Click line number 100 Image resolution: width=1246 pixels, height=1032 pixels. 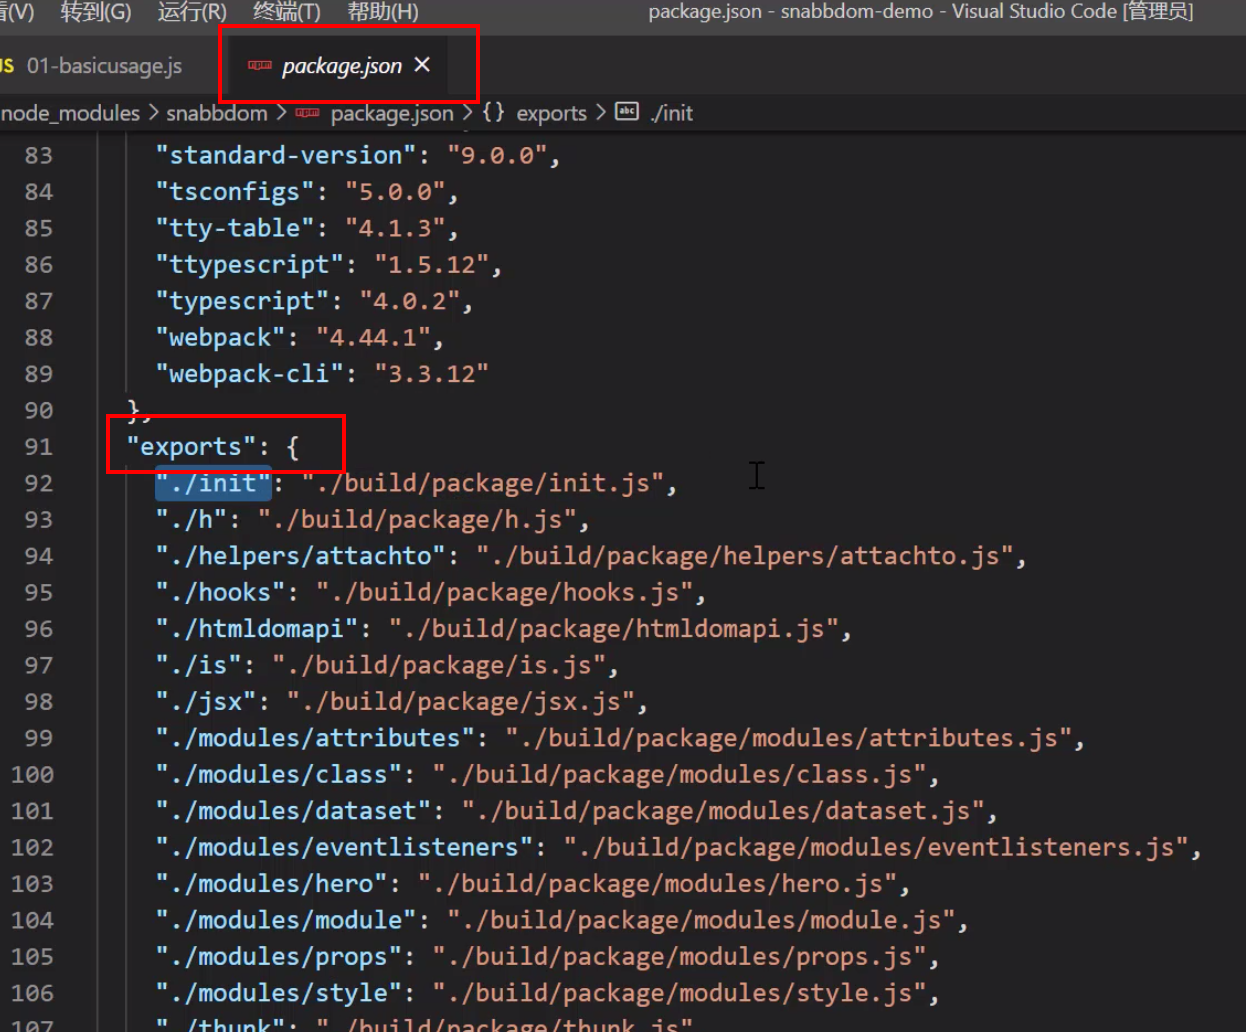point(32,775)
